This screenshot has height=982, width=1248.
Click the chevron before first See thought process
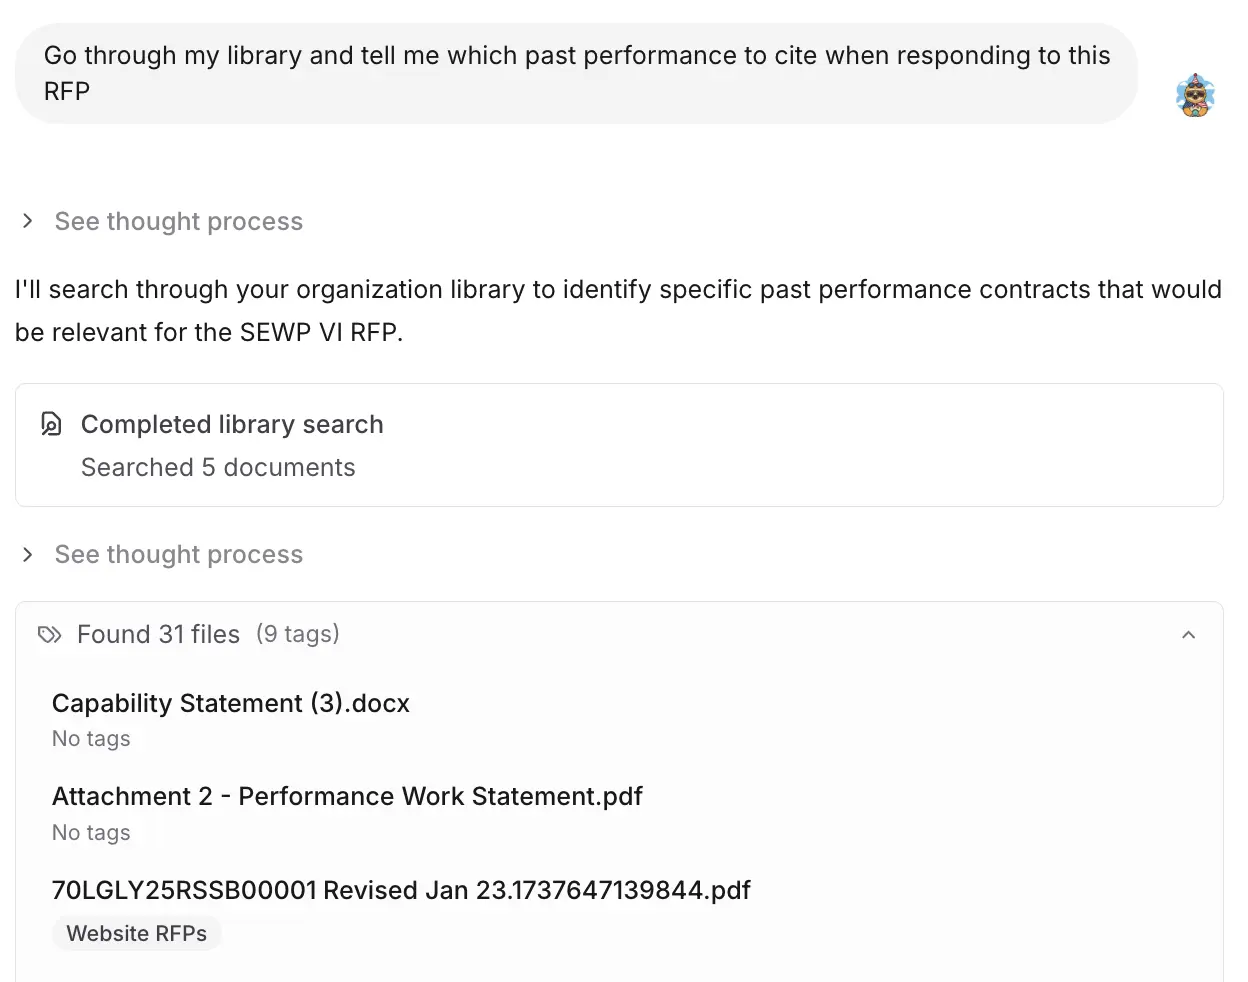27,221
